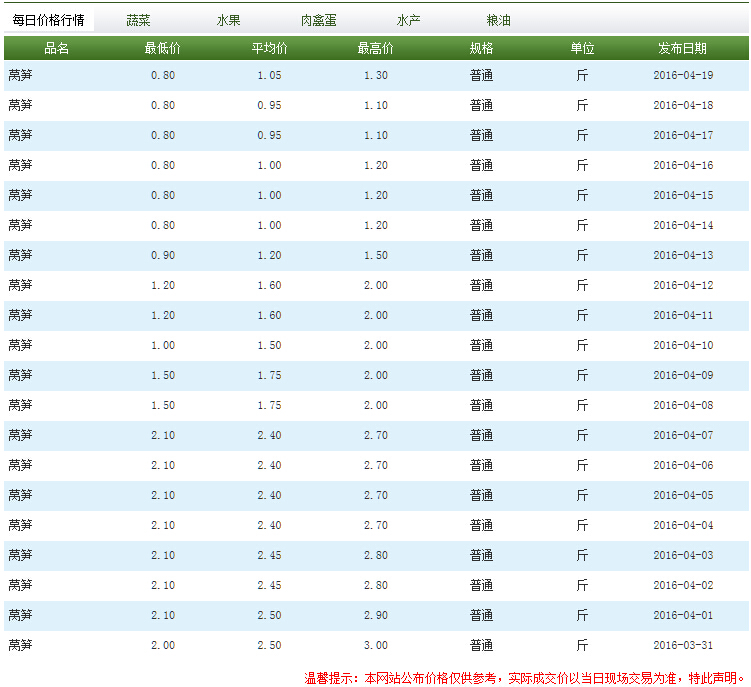Screen dimensions: 751x687
Task: Select the date 2016-04-04
Action: pyautogui.click(x=683, y=525)
